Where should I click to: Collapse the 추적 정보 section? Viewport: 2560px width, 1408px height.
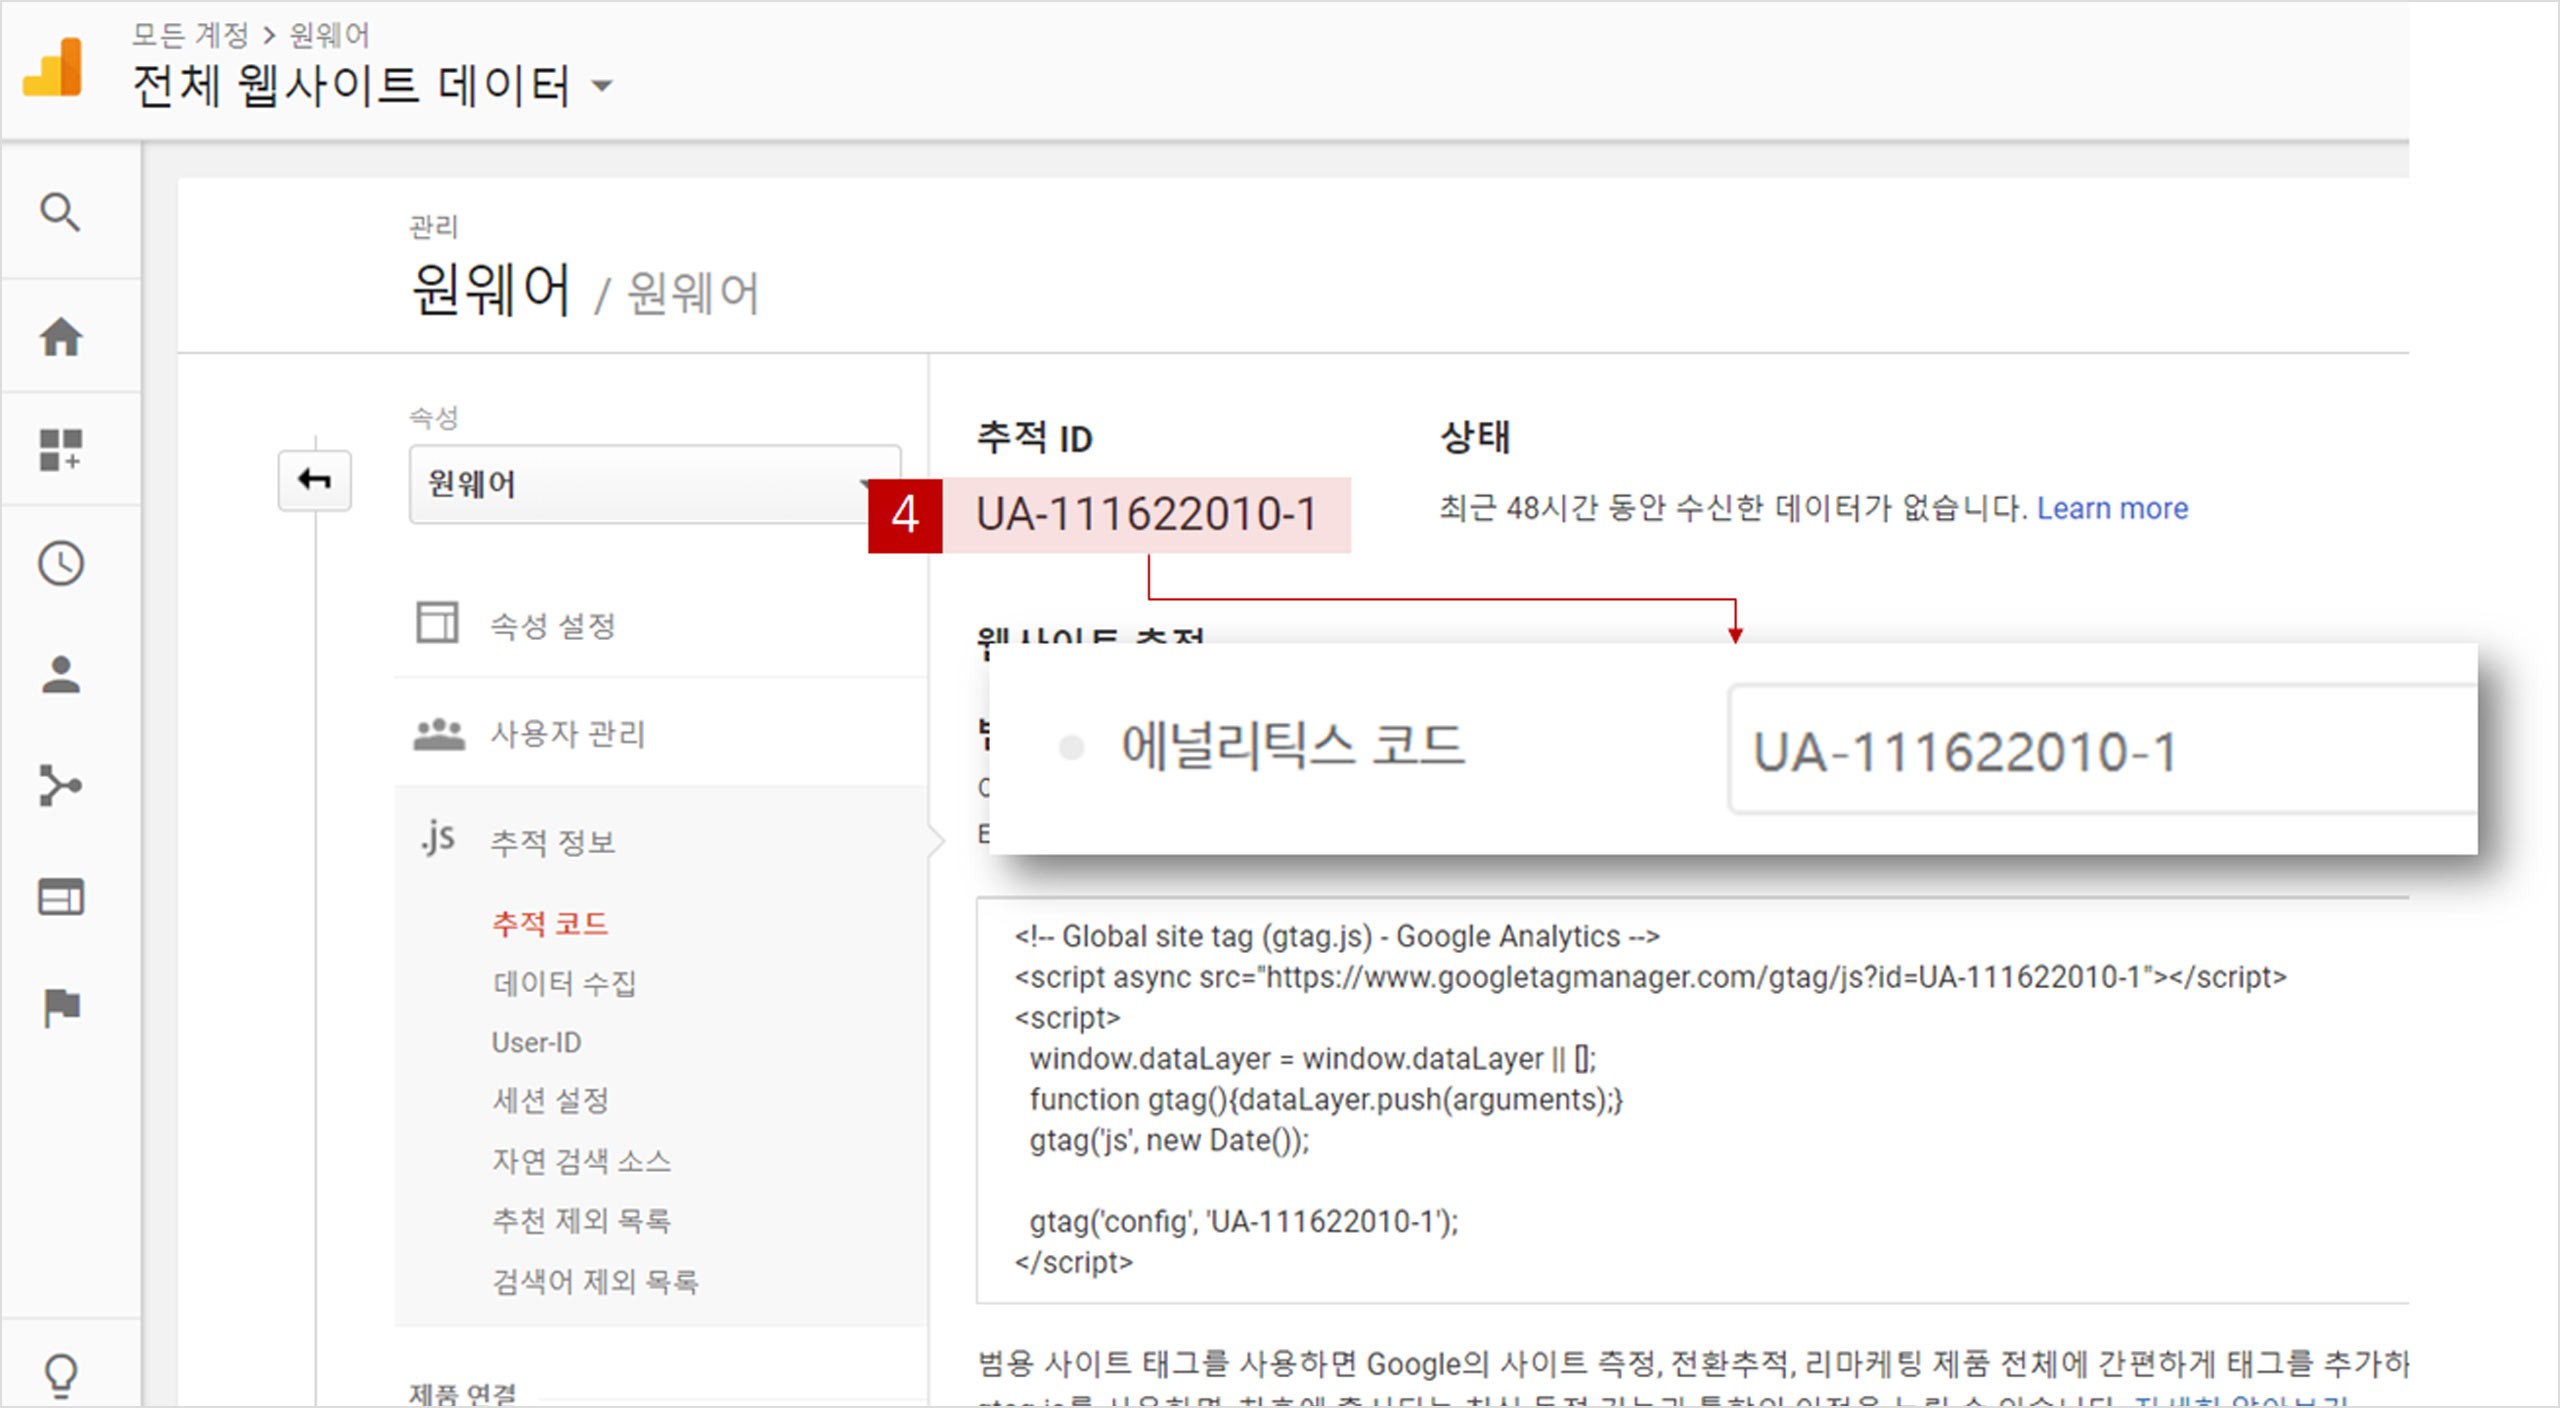552,842
